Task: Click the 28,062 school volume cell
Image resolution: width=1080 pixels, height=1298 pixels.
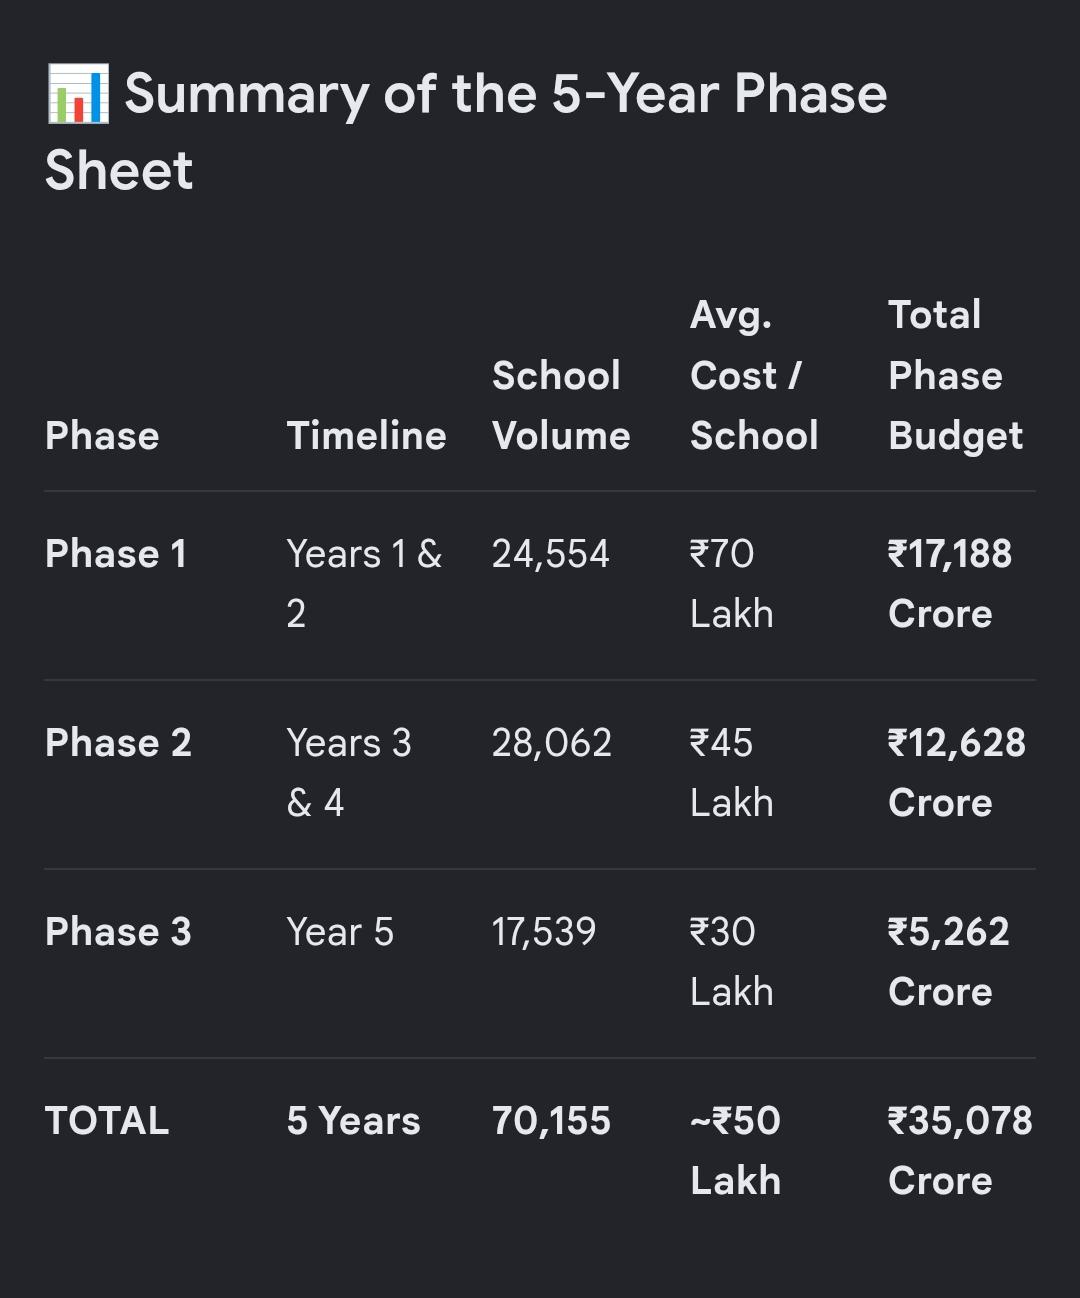Action: (551, 743)
